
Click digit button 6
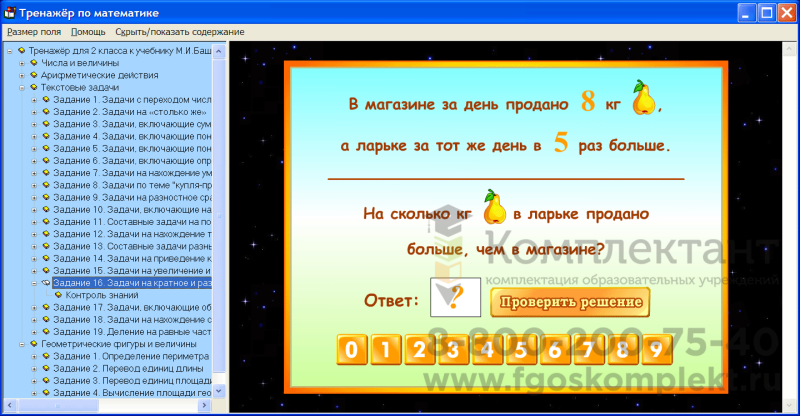[555, 350]
